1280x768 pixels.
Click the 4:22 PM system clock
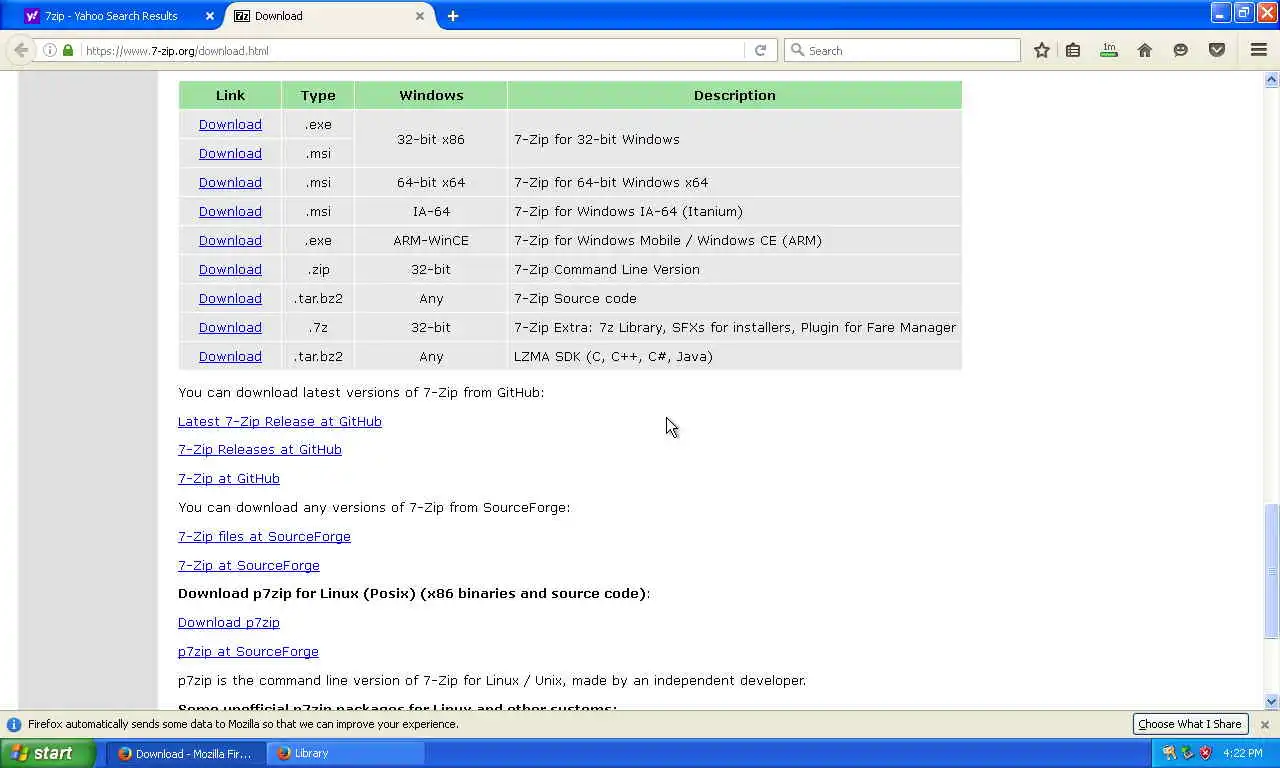(x=1243, y=753)
